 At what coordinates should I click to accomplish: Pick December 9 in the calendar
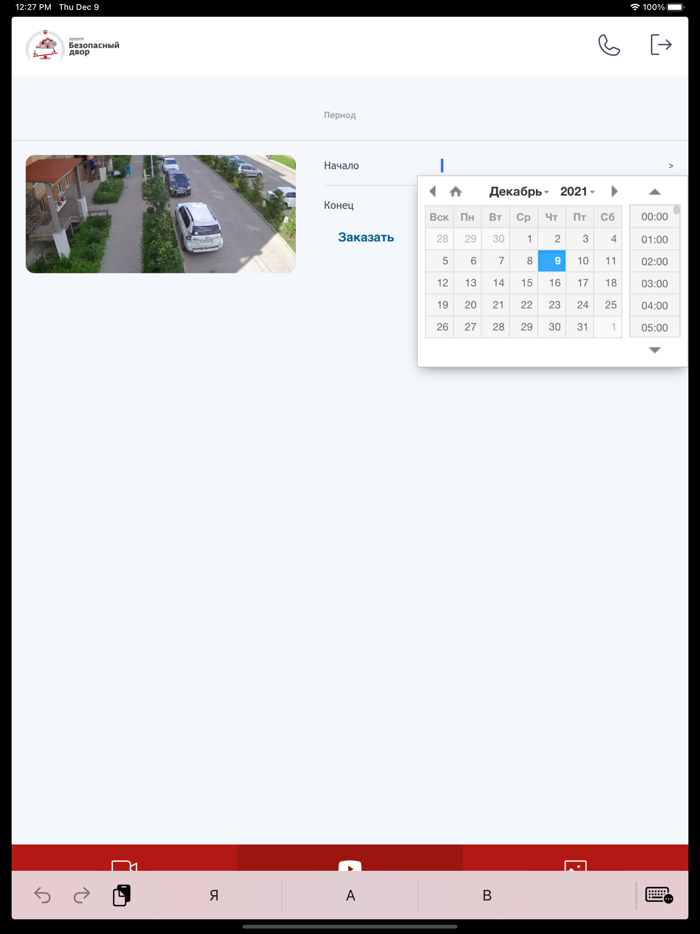click(x=552, y=261)
